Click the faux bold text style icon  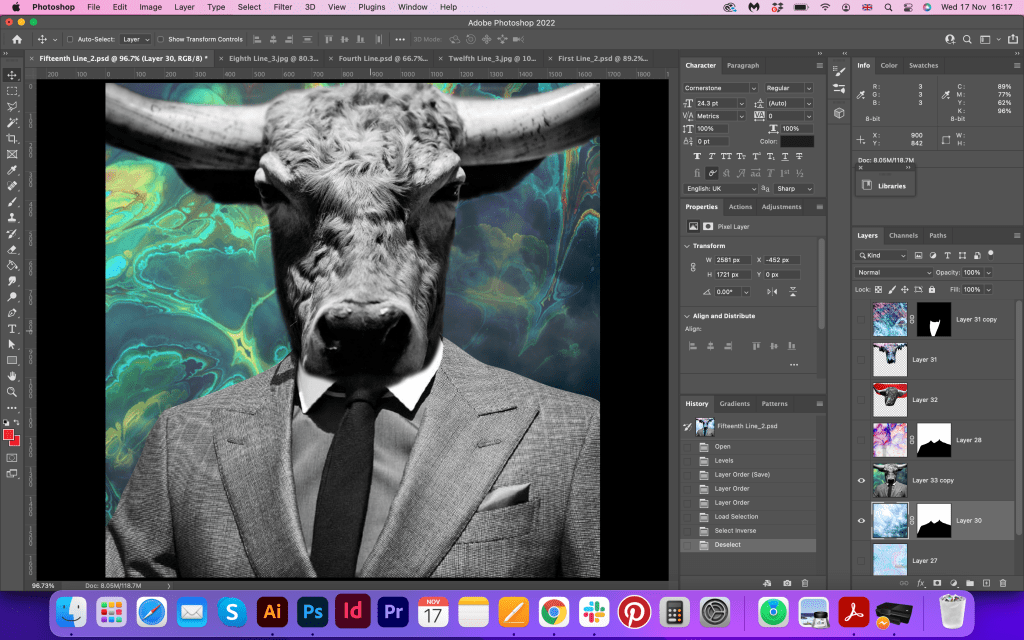(696, 157)
